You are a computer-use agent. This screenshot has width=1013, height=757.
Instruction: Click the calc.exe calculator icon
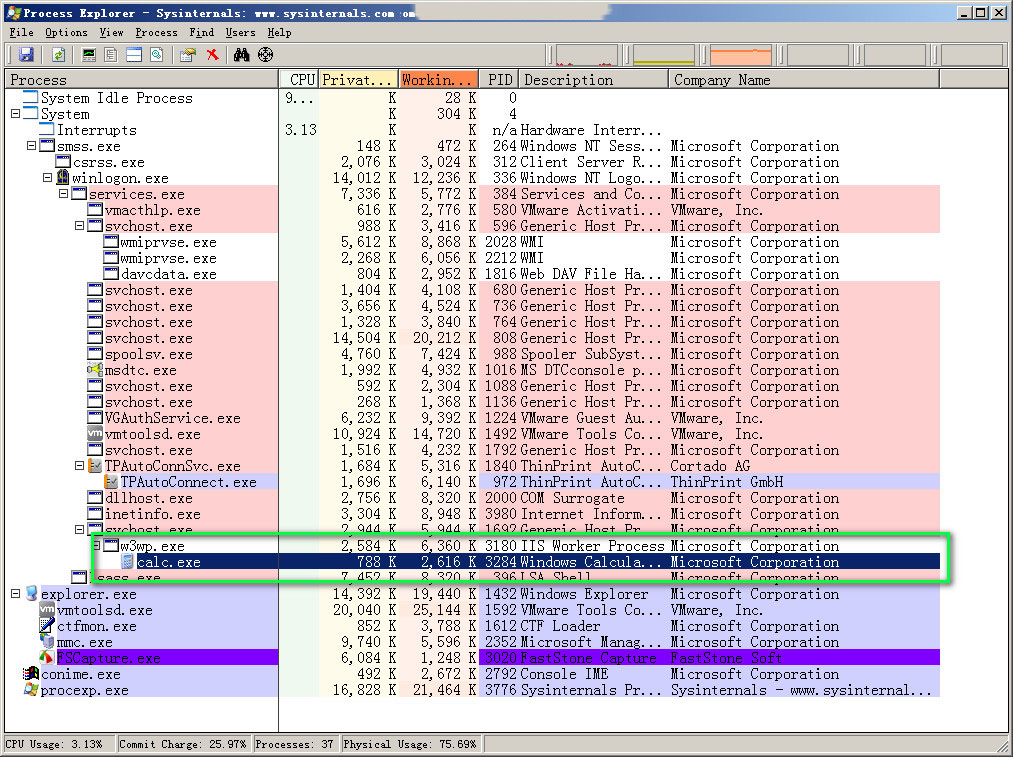(127, 562)
